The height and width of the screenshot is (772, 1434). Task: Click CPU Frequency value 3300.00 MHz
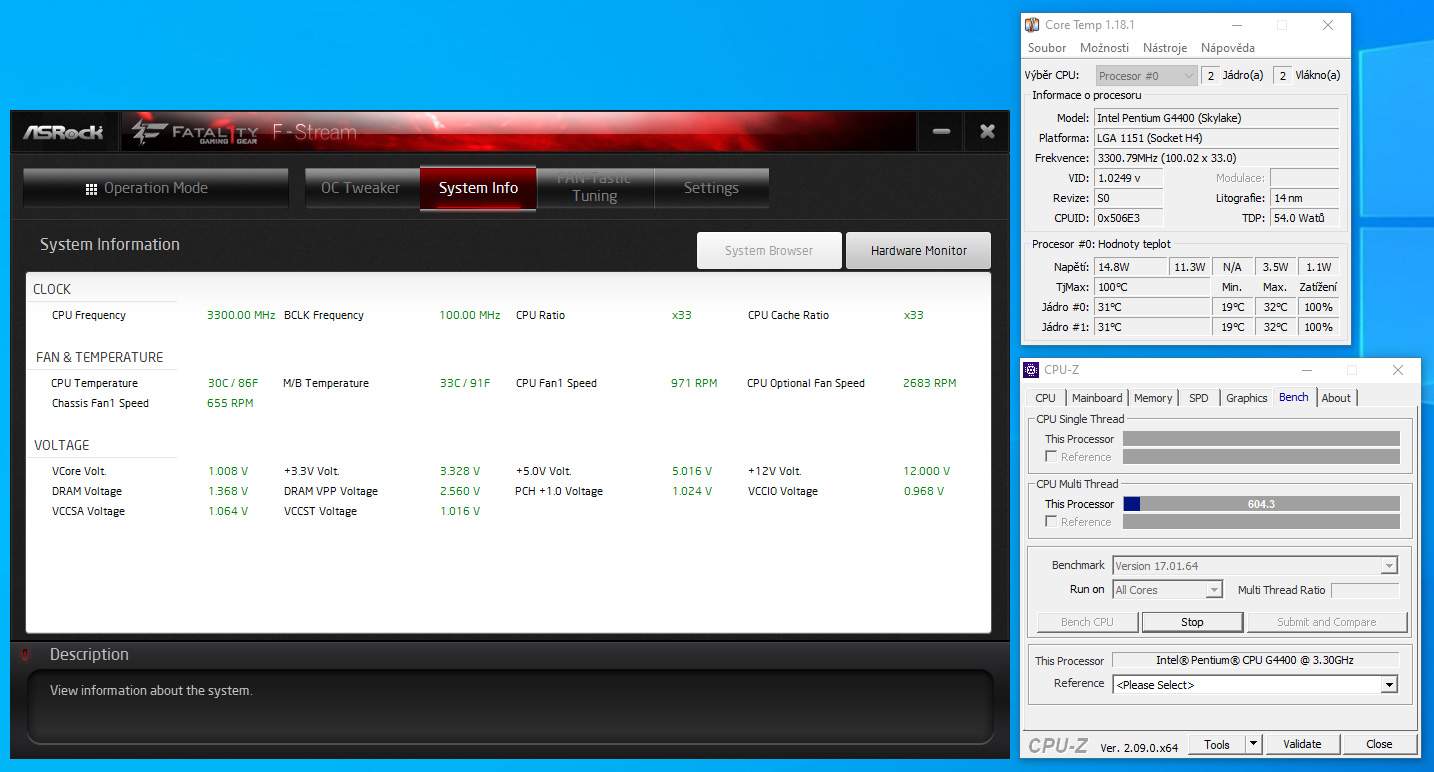tap(241, 315)
